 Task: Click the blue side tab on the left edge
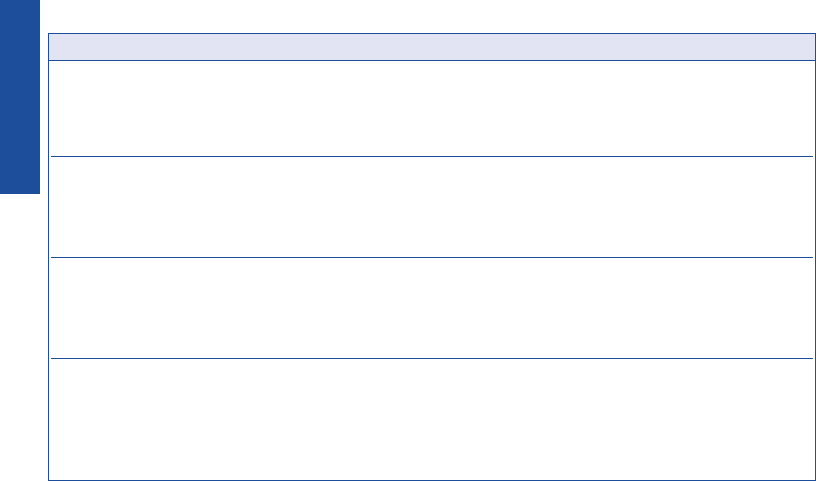pyautogui.click(x=19, y=97)
